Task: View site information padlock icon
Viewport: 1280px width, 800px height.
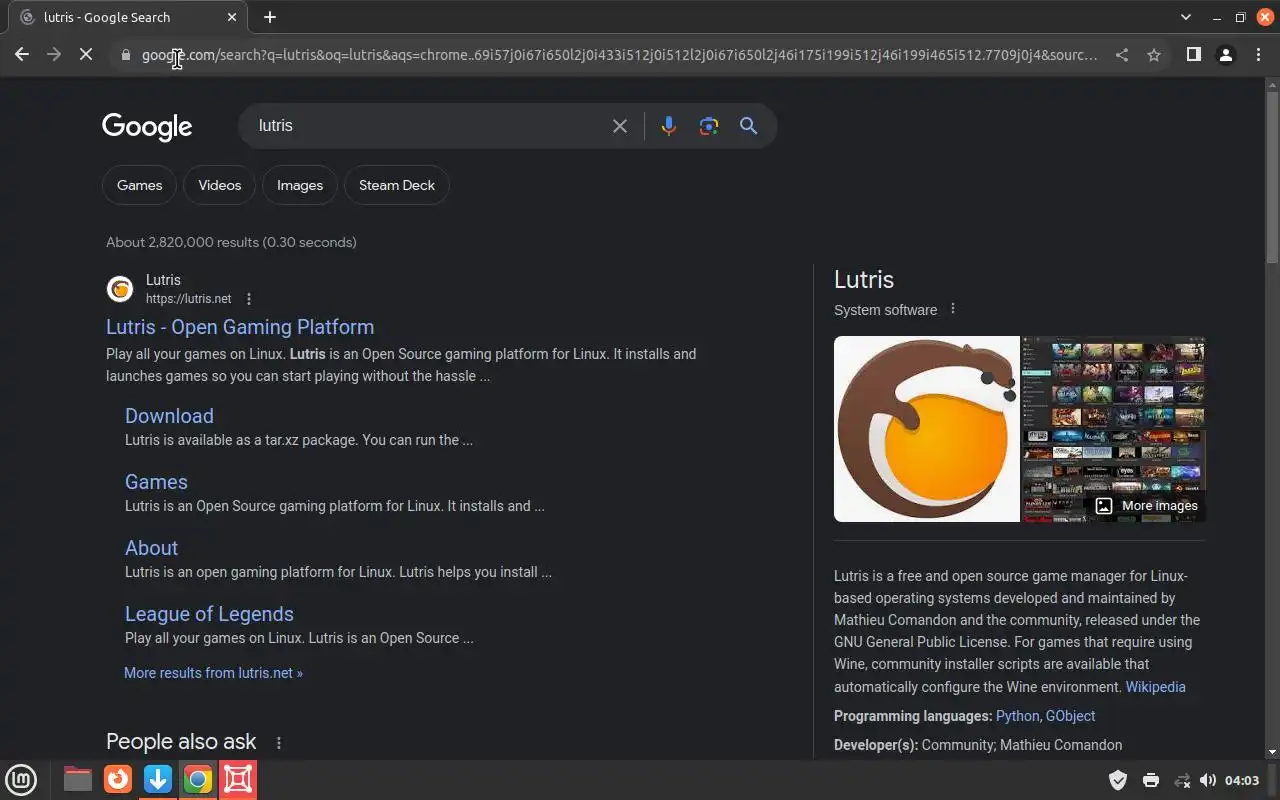Action: (125, 55)
